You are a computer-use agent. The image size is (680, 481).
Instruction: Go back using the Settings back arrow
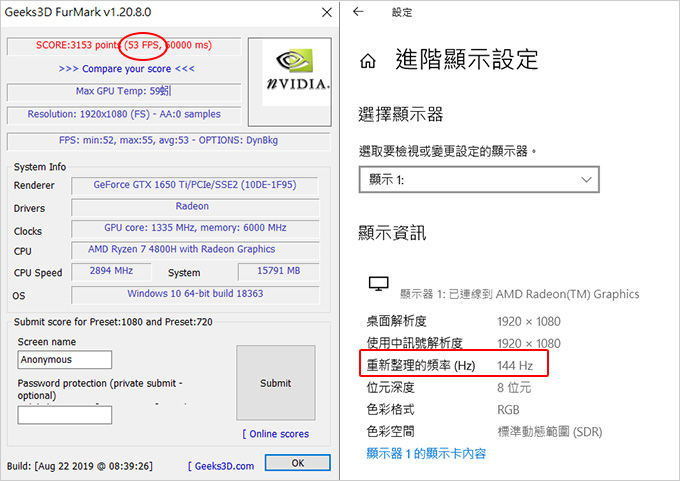point(358,12)
